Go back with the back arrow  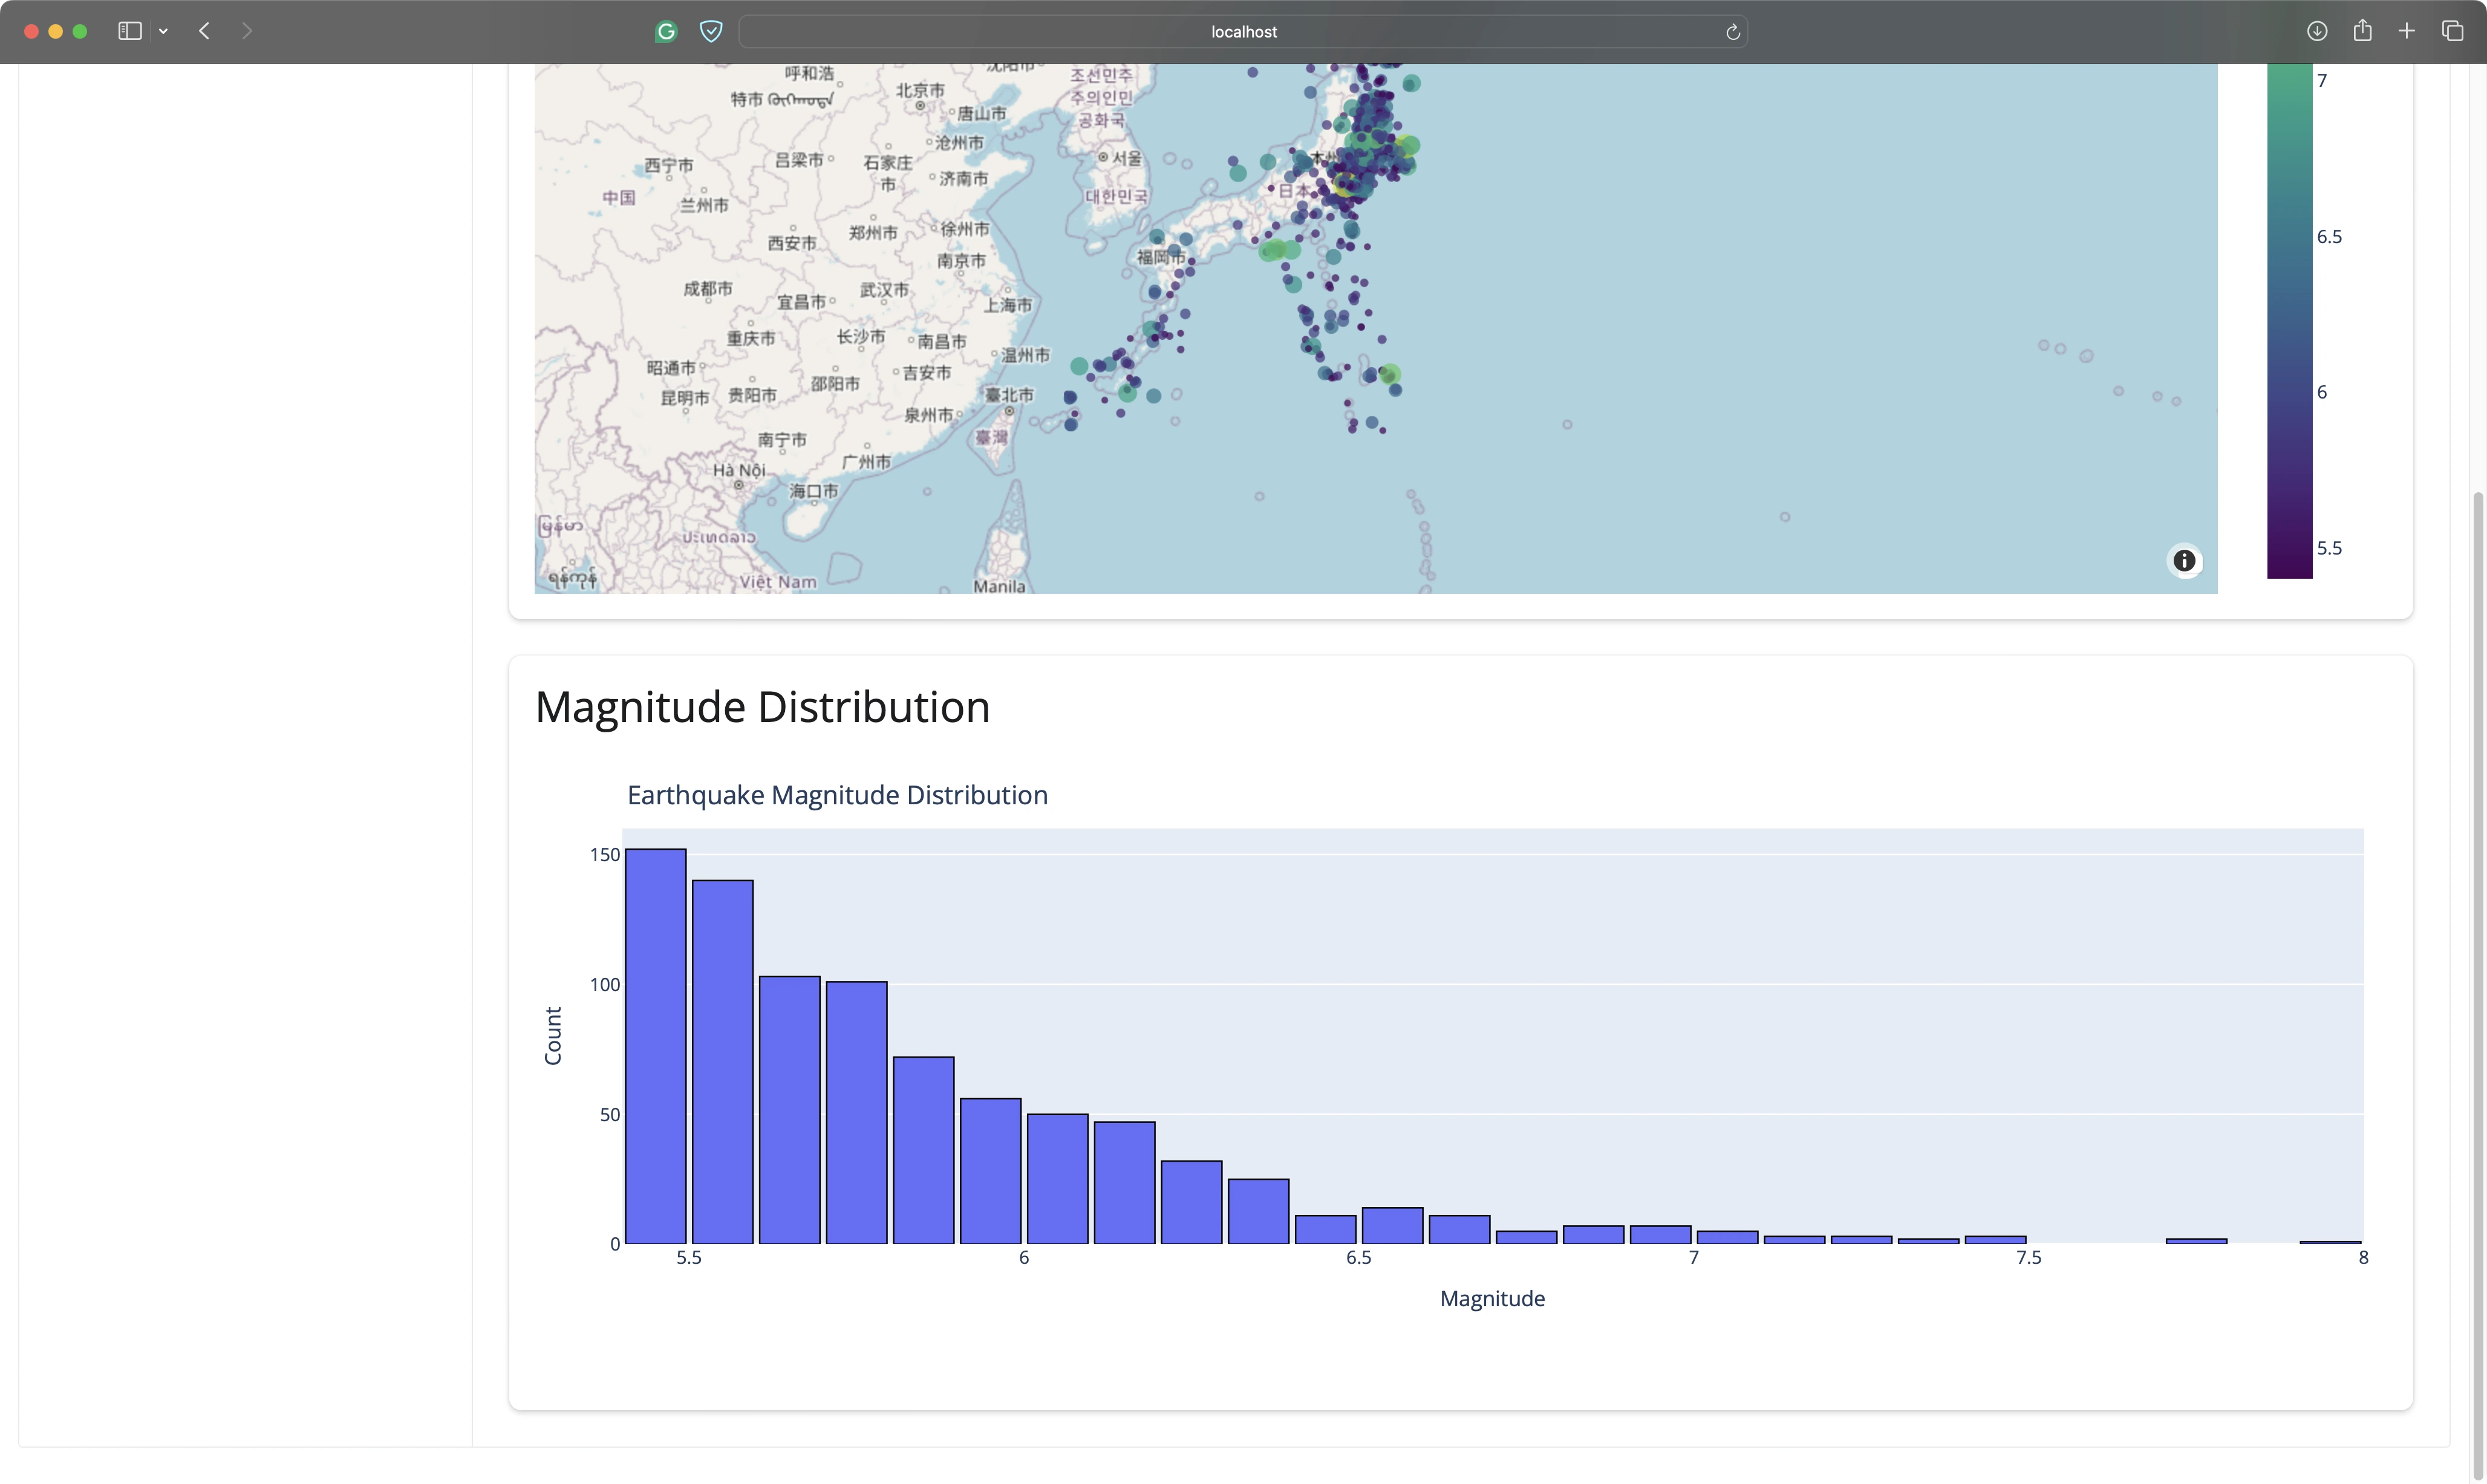(204, 31)
